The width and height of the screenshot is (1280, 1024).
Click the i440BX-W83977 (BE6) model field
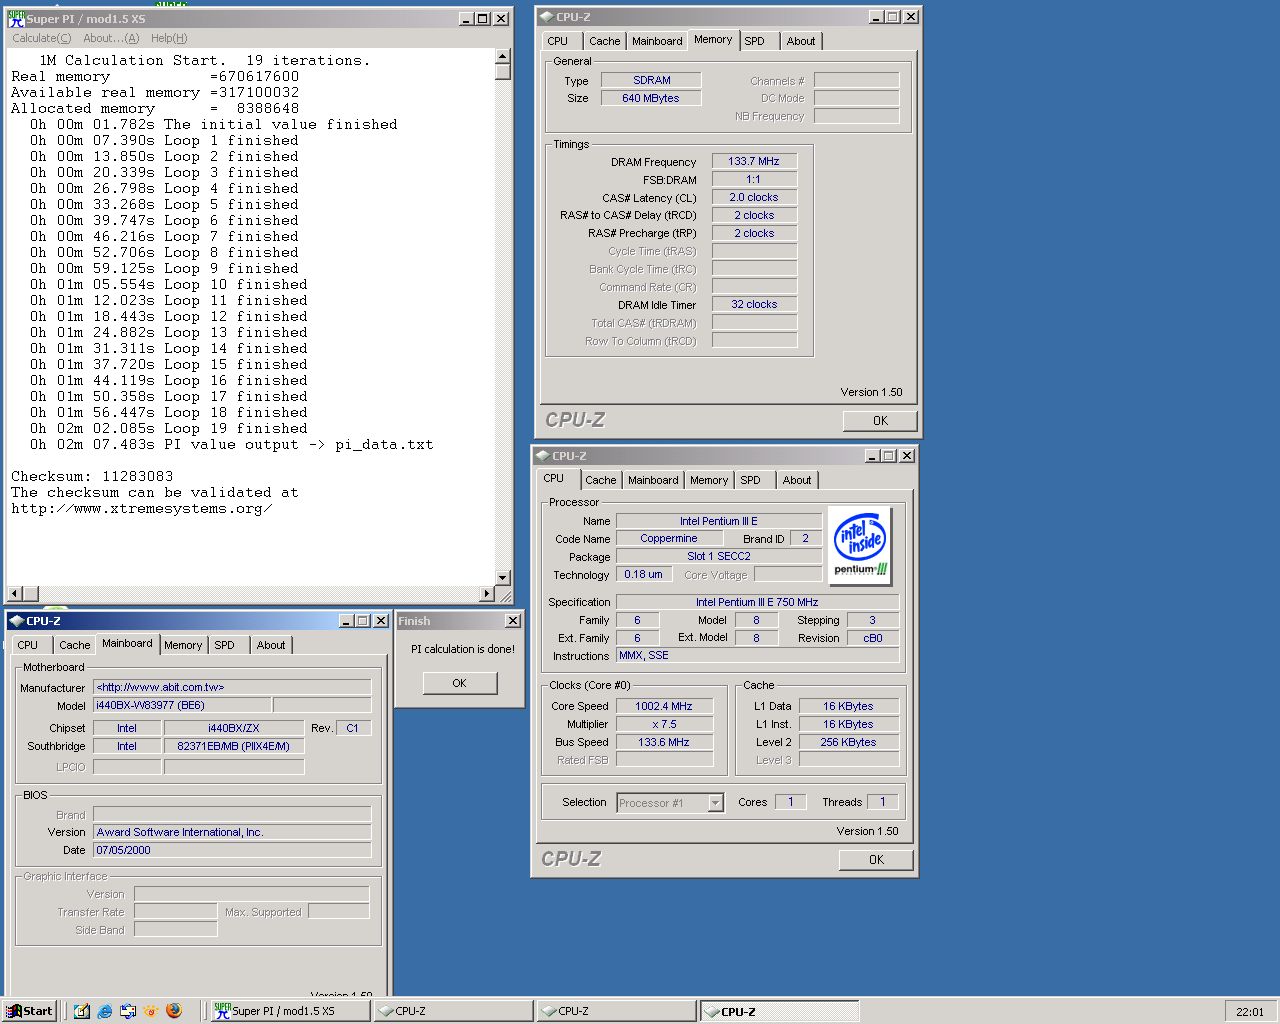pos(182,705)
